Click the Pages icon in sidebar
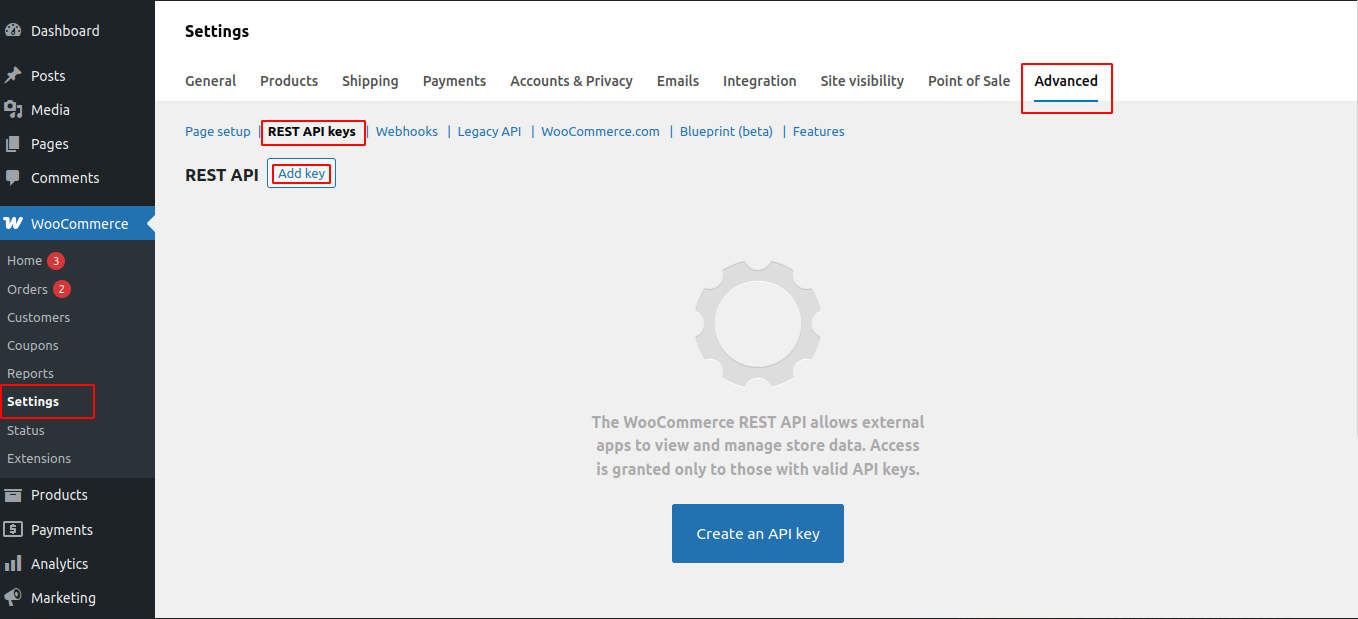1358x619 pixels. (13, 144)
